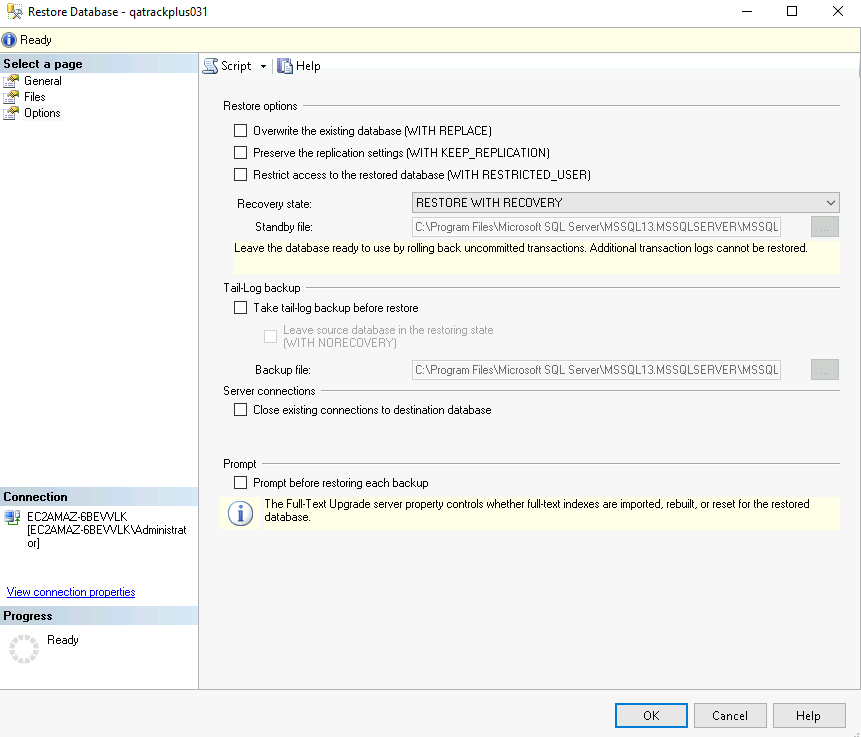Screen dimensions: 861x737
Task: Click the EC2AMAZ-6BEVVLK server name text
Action: point(77,517)
